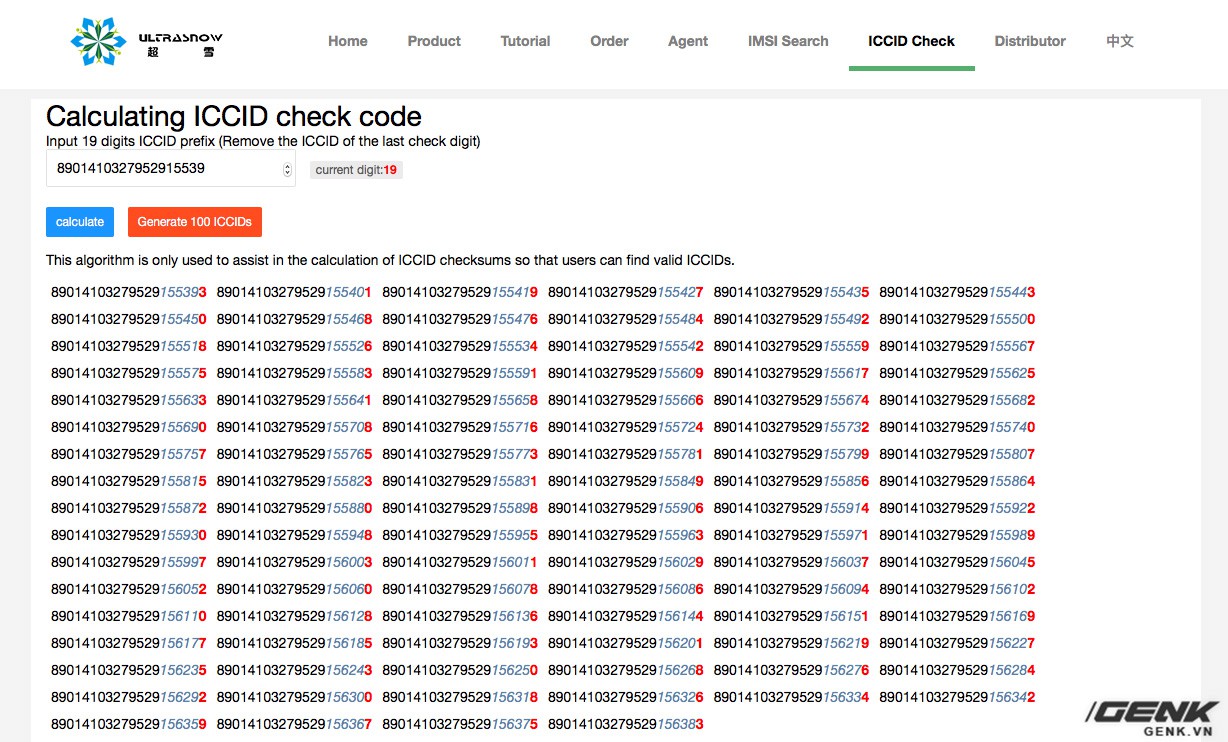1228x742 pixels.
Task: Select generated ICCID ending in 156045
Action: coord(957,563)
